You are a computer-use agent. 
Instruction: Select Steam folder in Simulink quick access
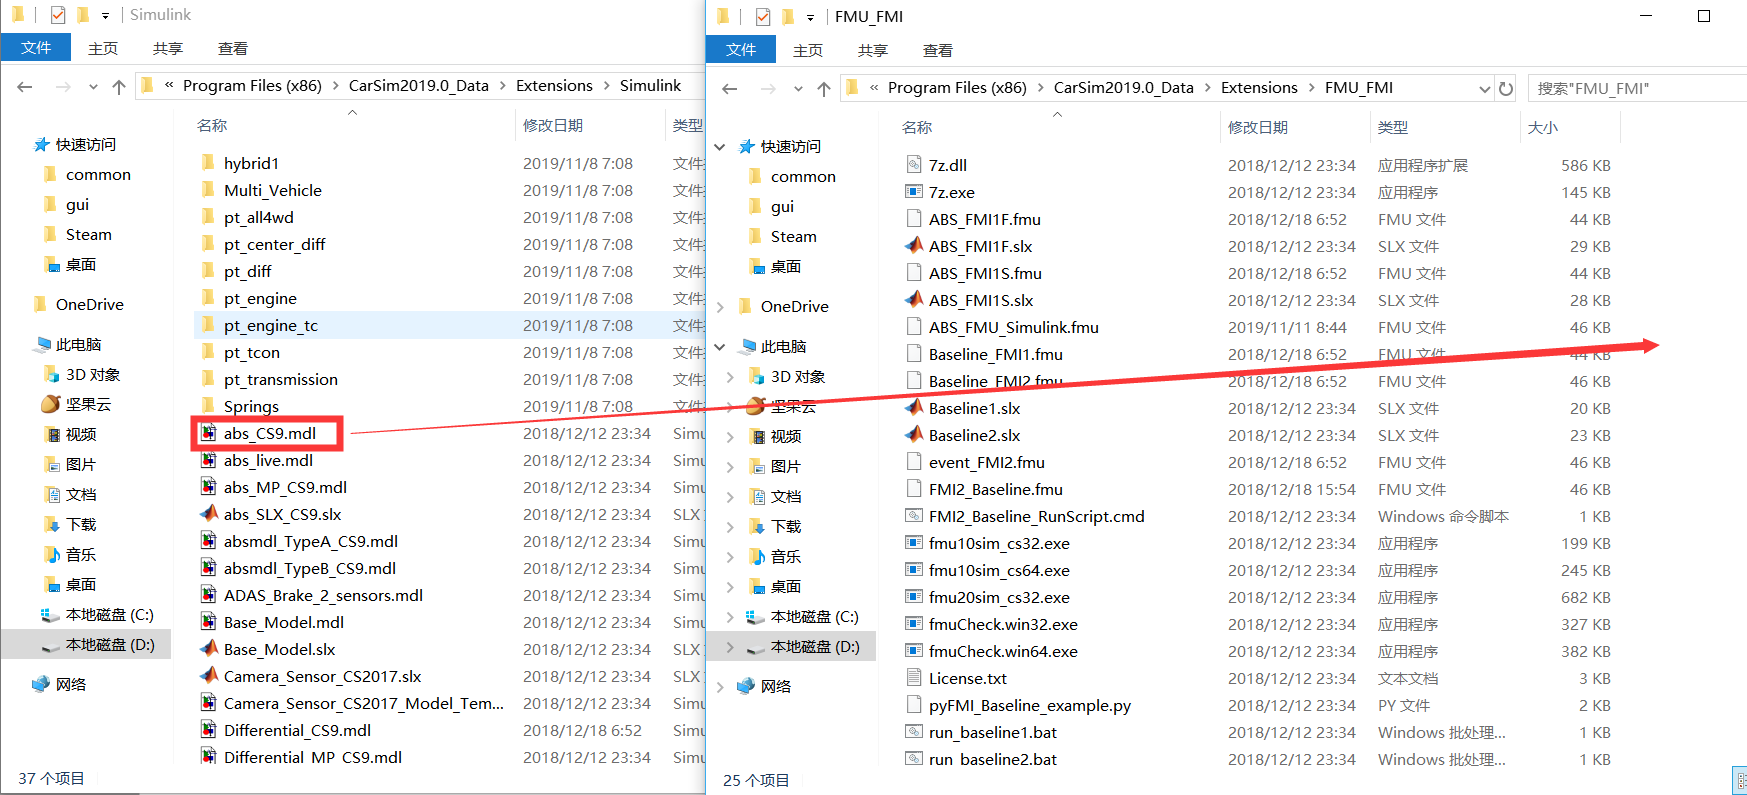coord(88,234)
